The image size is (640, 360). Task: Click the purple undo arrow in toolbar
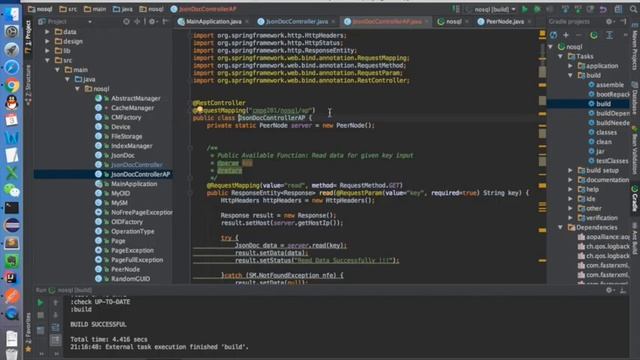click(603, 9)
